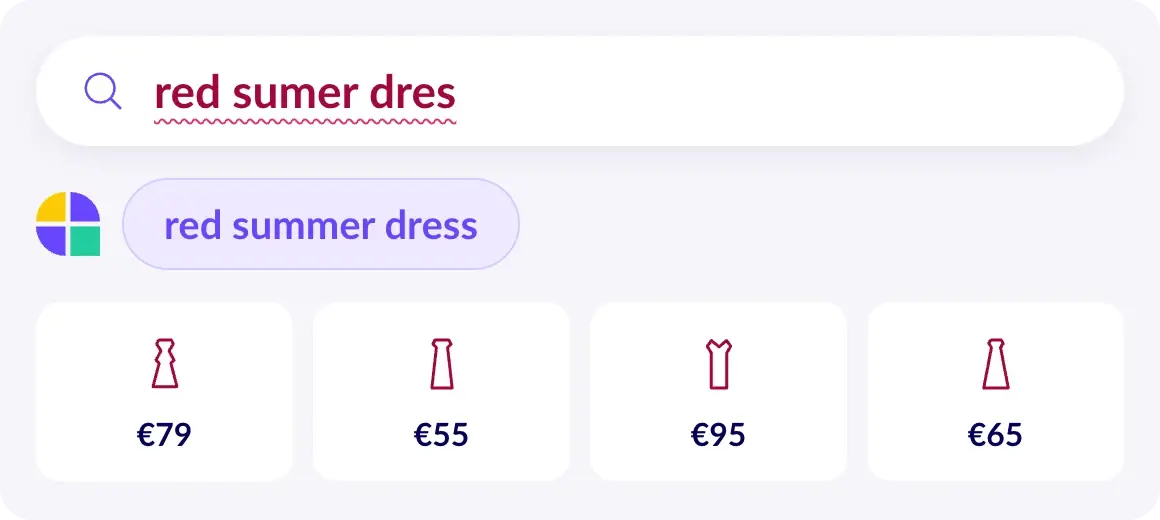
Task: Click the yellow quadrant of the logo
Action: click(51, 207)
